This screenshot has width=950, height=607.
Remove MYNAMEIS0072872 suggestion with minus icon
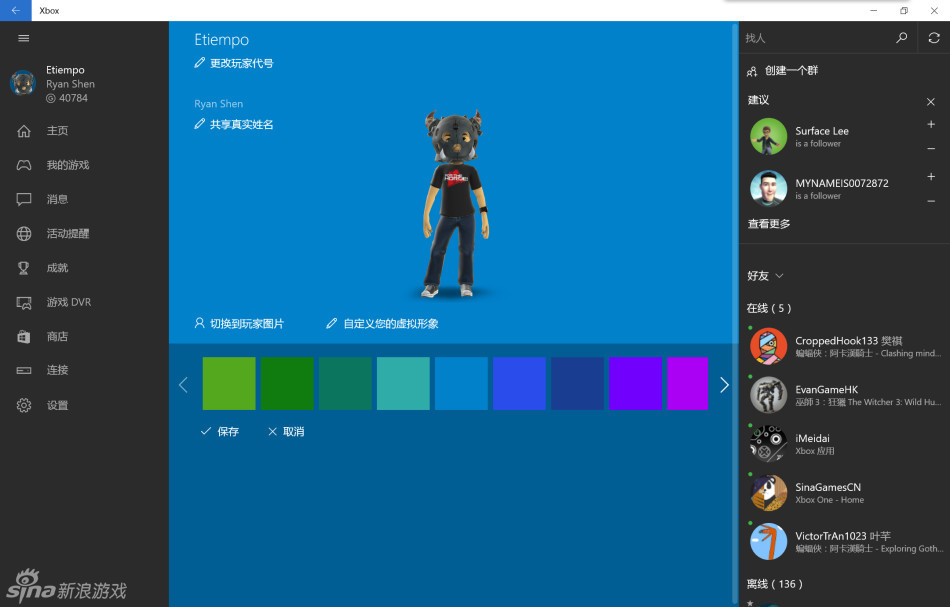click(931, 200)
